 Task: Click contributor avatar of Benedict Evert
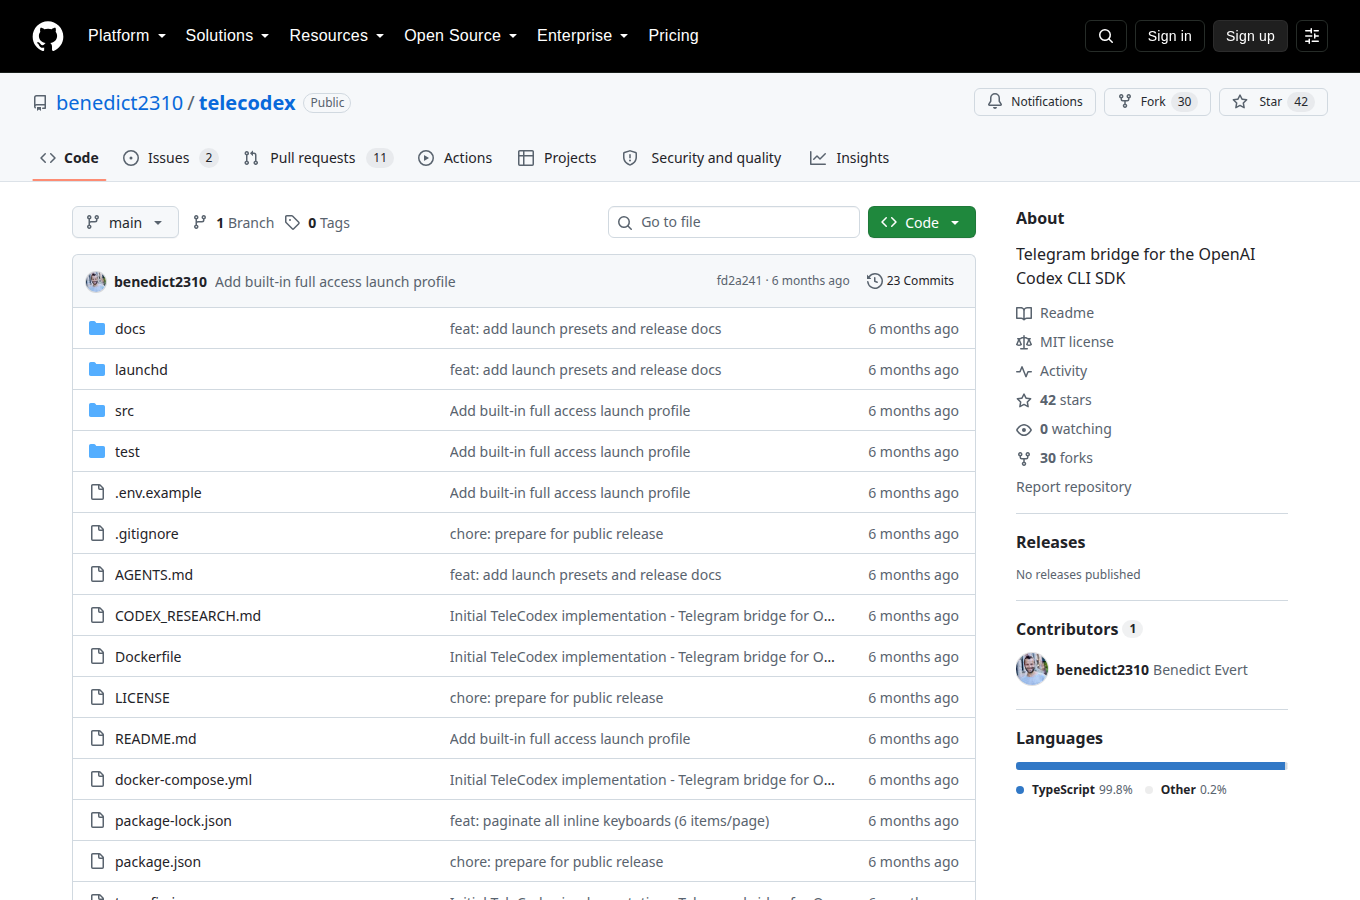click(1032, 669)
